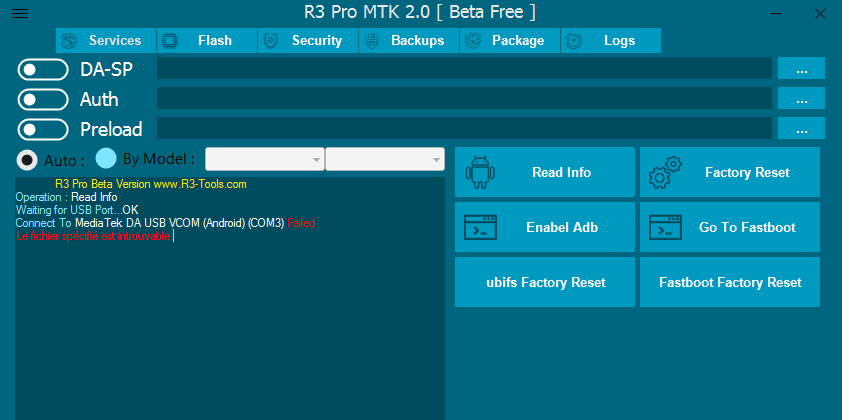
Task: Click the Go To Fastboot button
Action: (730, 227)
